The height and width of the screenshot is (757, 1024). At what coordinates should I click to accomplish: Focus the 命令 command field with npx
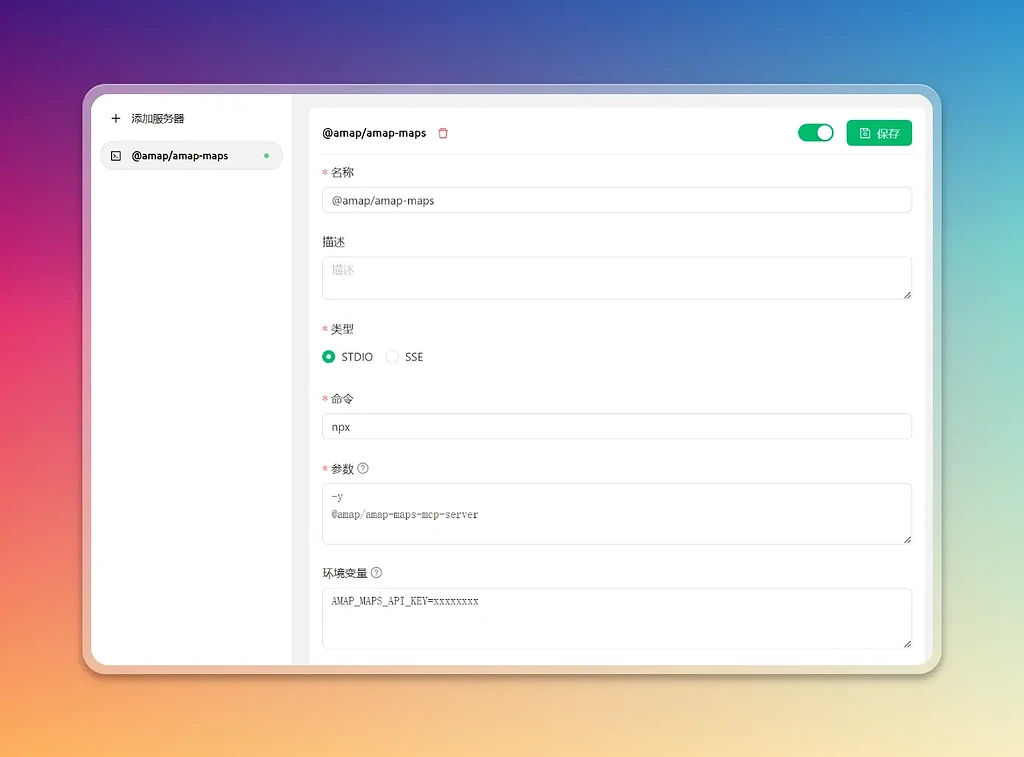[x=616, y=427]
